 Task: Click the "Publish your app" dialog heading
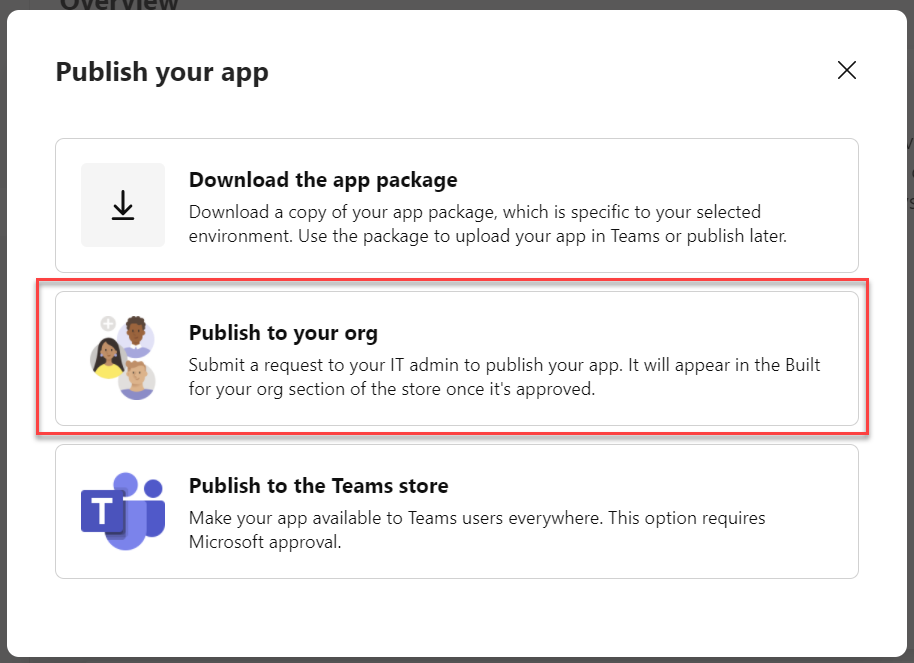click(162, 72)
